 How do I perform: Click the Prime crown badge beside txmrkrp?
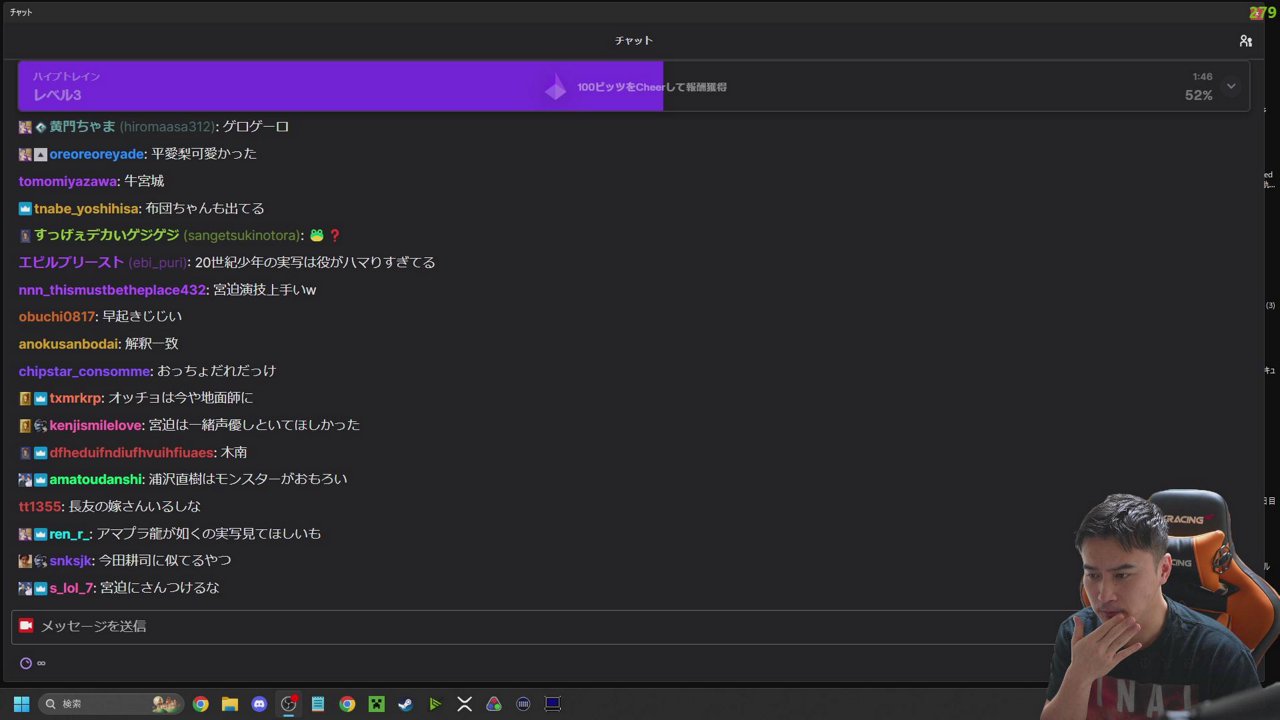pyautogui.click(x=41, y=398)
